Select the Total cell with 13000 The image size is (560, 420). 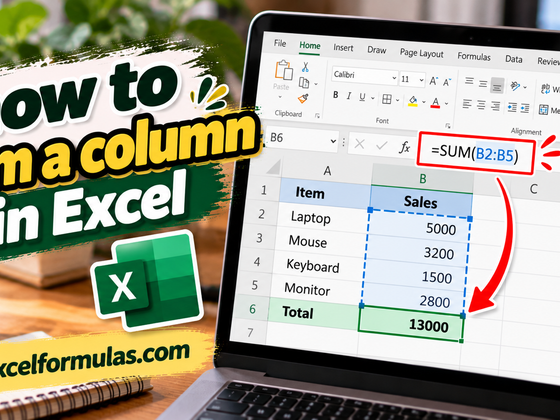411,324
